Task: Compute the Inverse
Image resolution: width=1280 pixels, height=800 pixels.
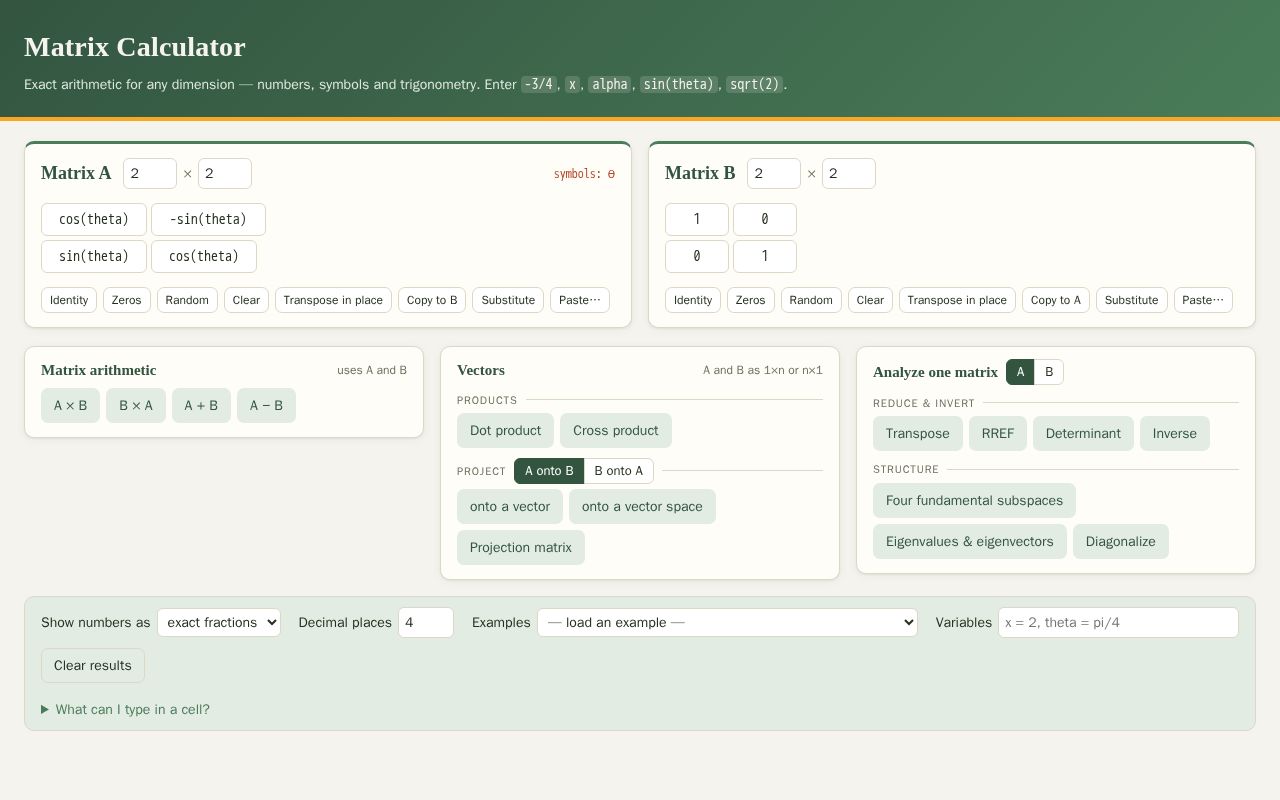Action: [x=1175, y=433]
